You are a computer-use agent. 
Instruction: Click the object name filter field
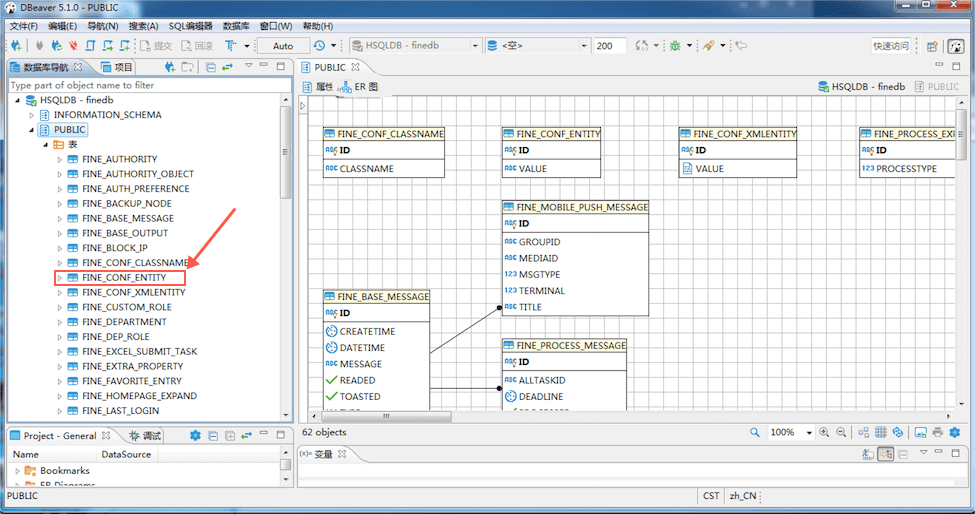[140, 86]
